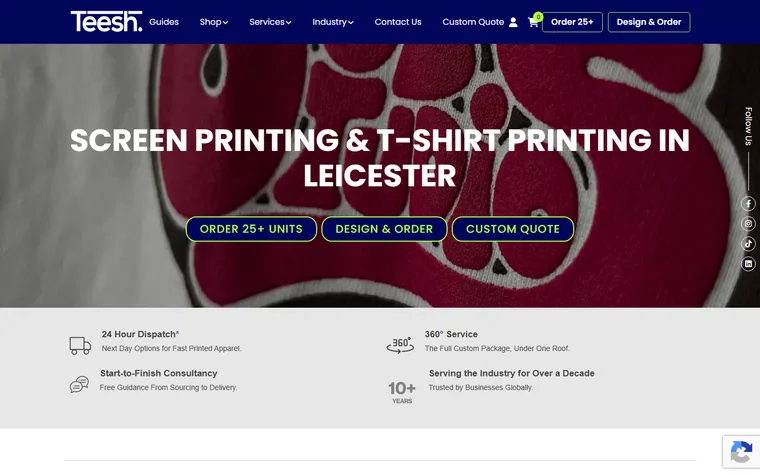Click the 360 degree service icon
760x475 pixels.
[x=400, y=345]
